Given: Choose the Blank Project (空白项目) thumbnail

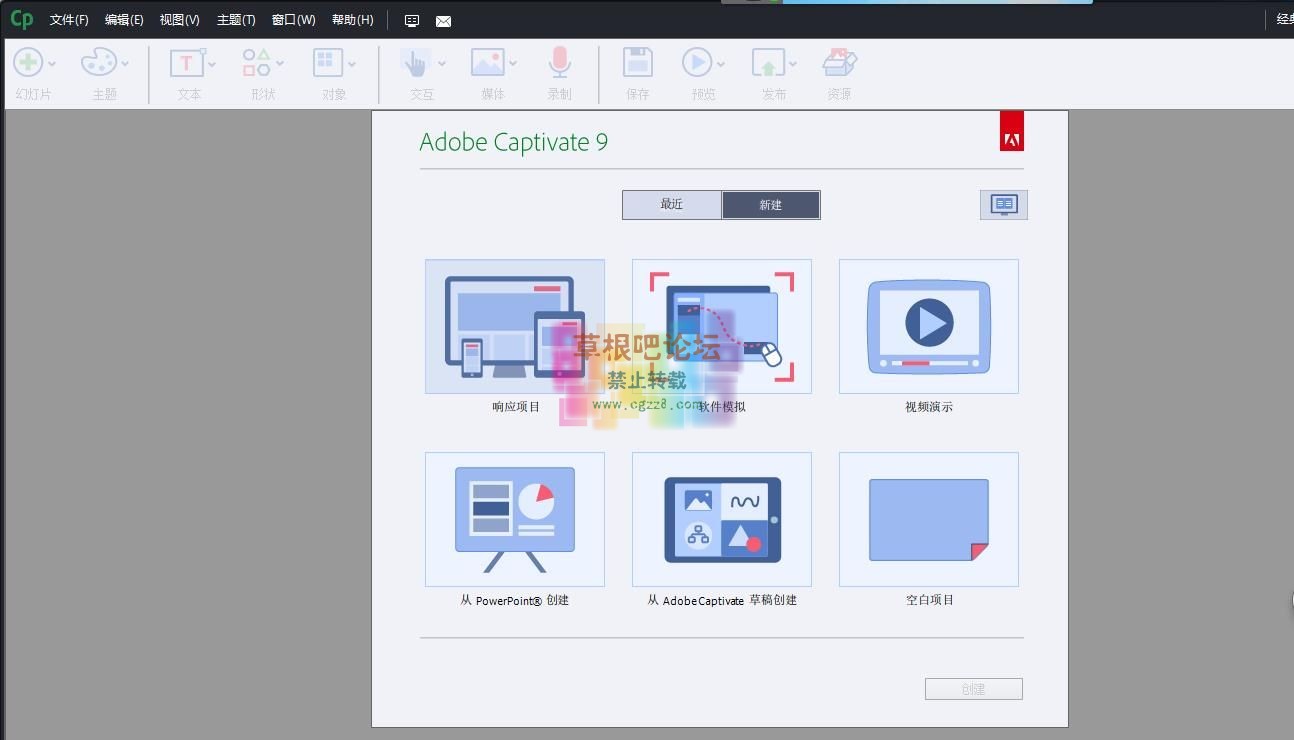Looking at the screenshot, I should (x=928, y=519).
